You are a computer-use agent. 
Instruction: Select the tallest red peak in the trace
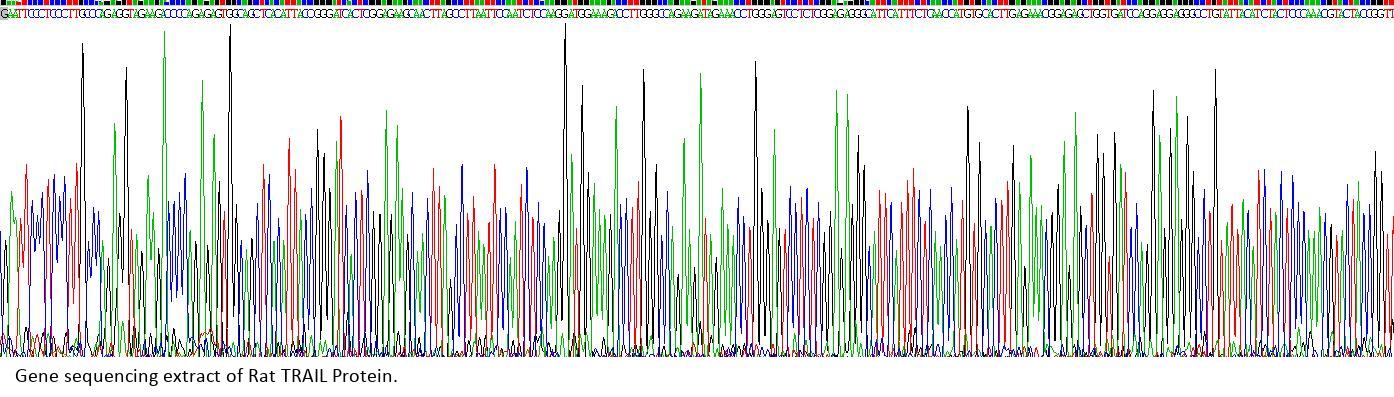pos(341,235)
